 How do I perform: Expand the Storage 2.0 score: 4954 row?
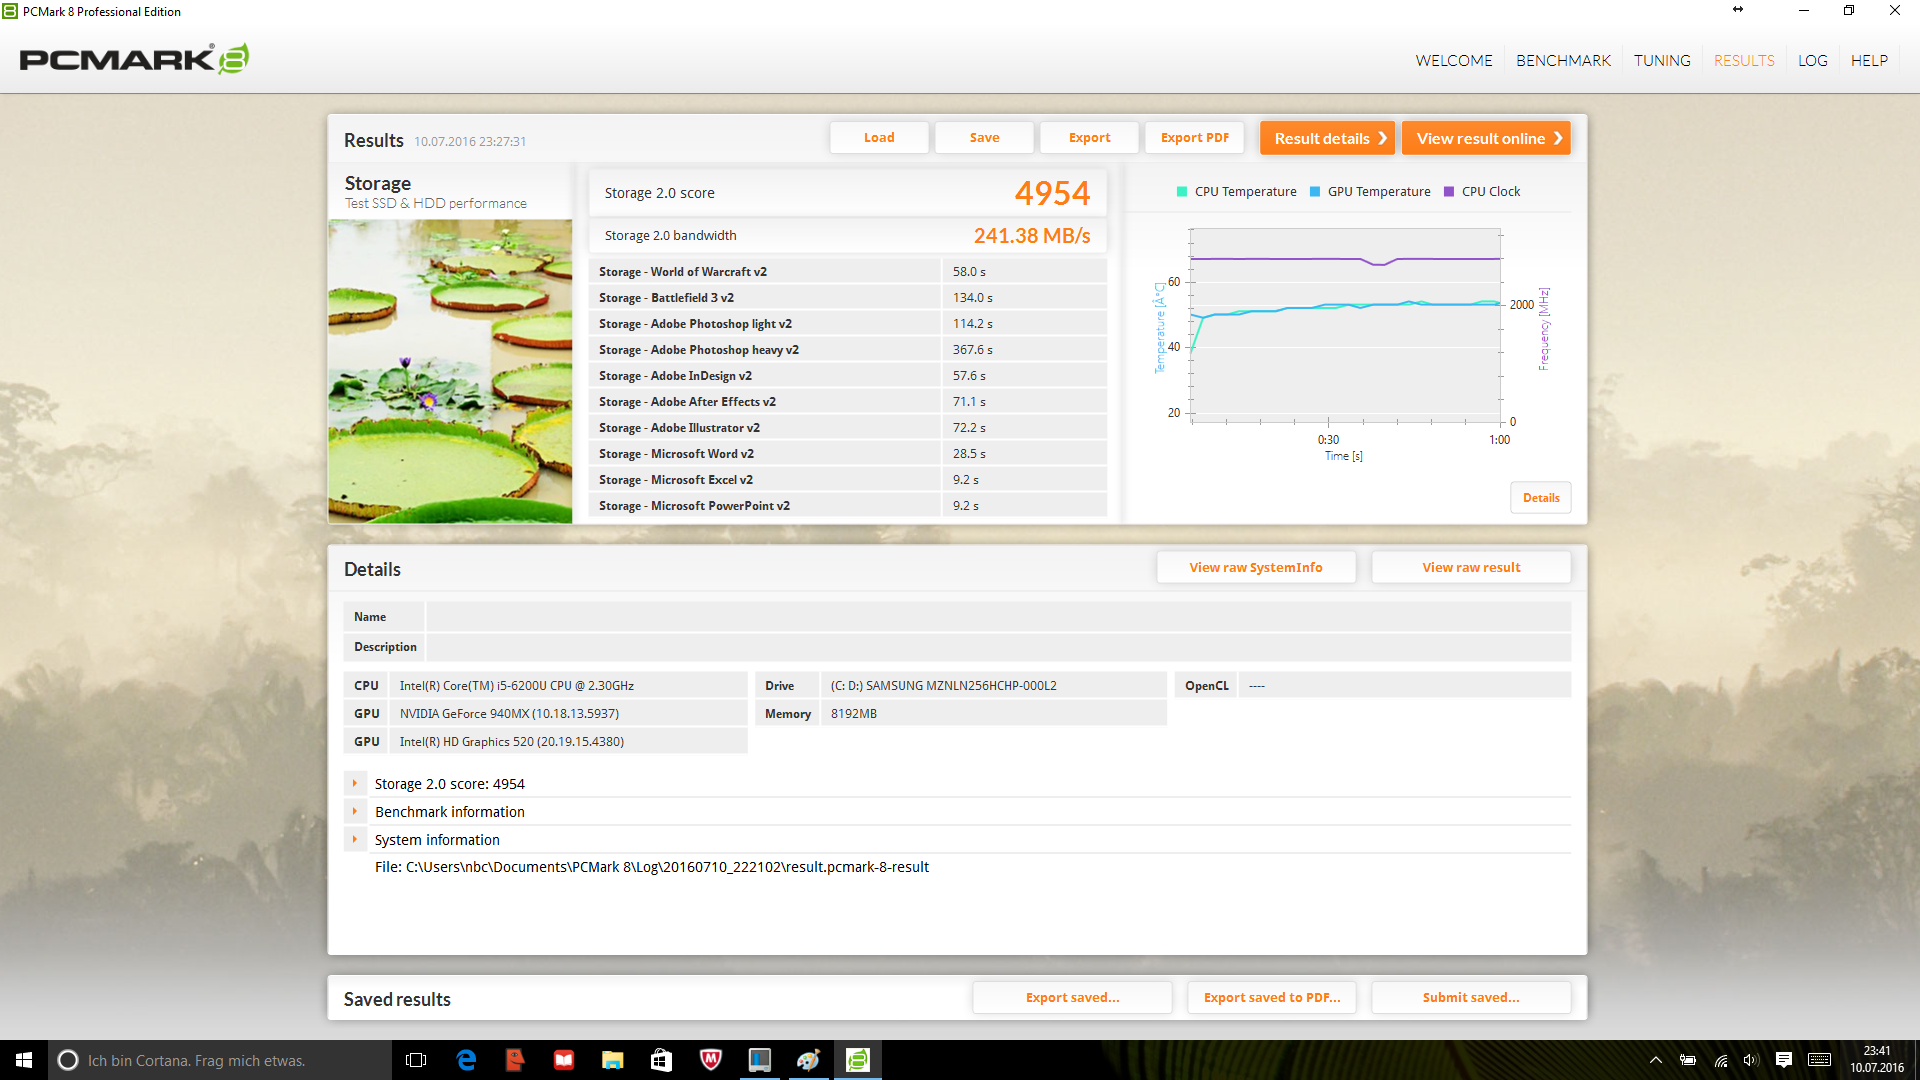355,784
